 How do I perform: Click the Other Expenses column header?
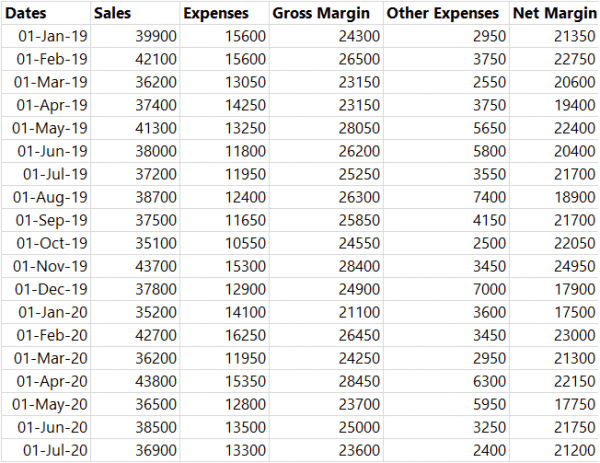(447, 13)
